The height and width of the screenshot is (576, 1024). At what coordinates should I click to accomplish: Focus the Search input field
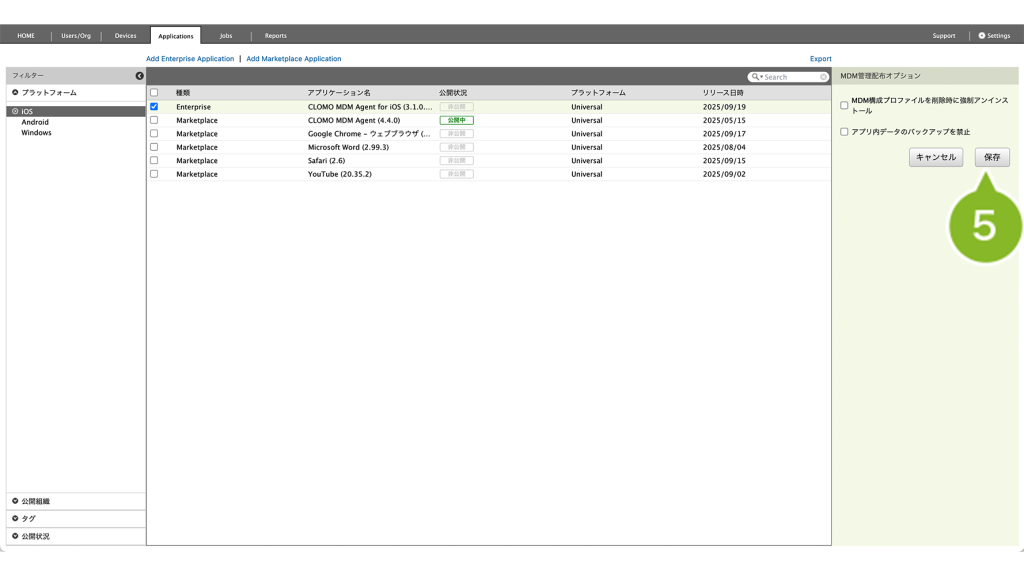pos(790,77)
